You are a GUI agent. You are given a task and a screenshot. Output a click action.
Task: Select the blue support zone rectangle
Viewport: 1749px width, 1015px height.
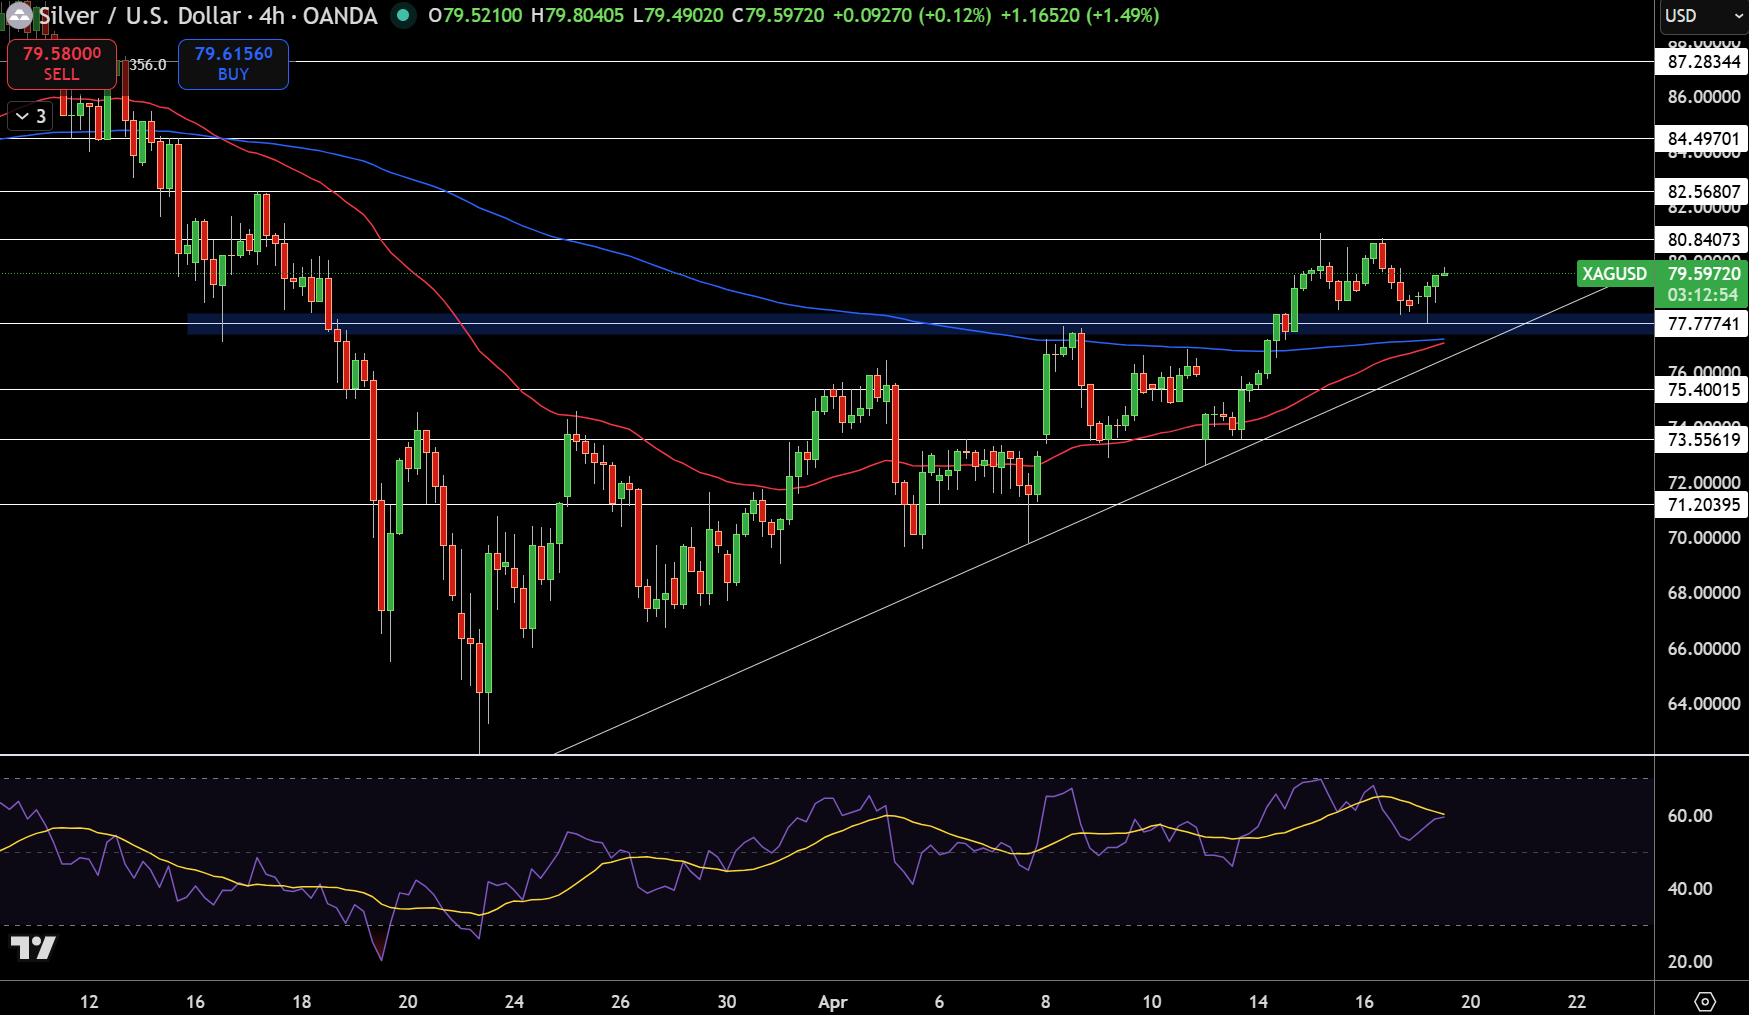pos(920,324)
